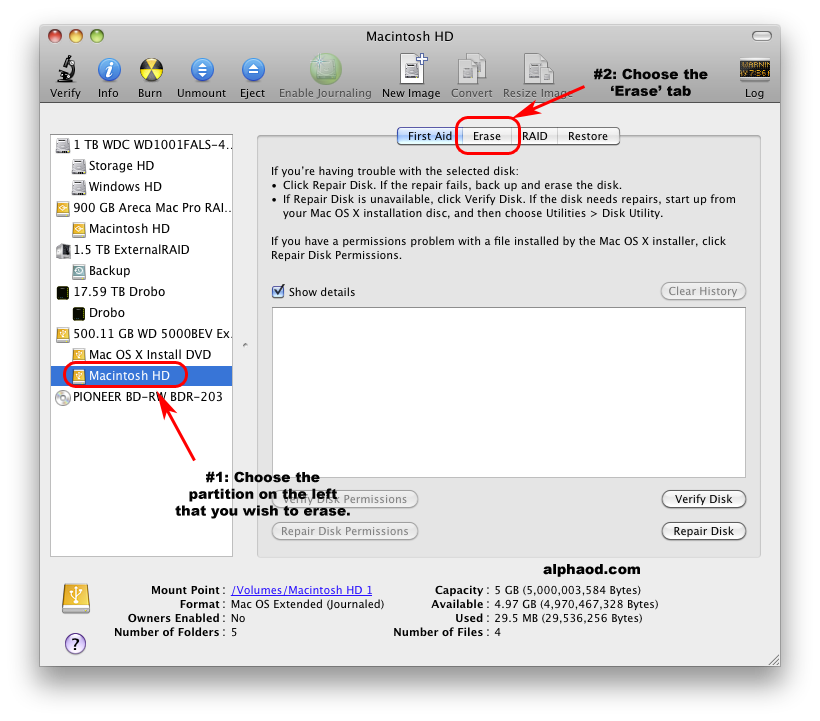Image resolution: width=820 pixels, height=721 pixels.
Task: Open the Log toolbar icon
Action: (x=755, y=70)
